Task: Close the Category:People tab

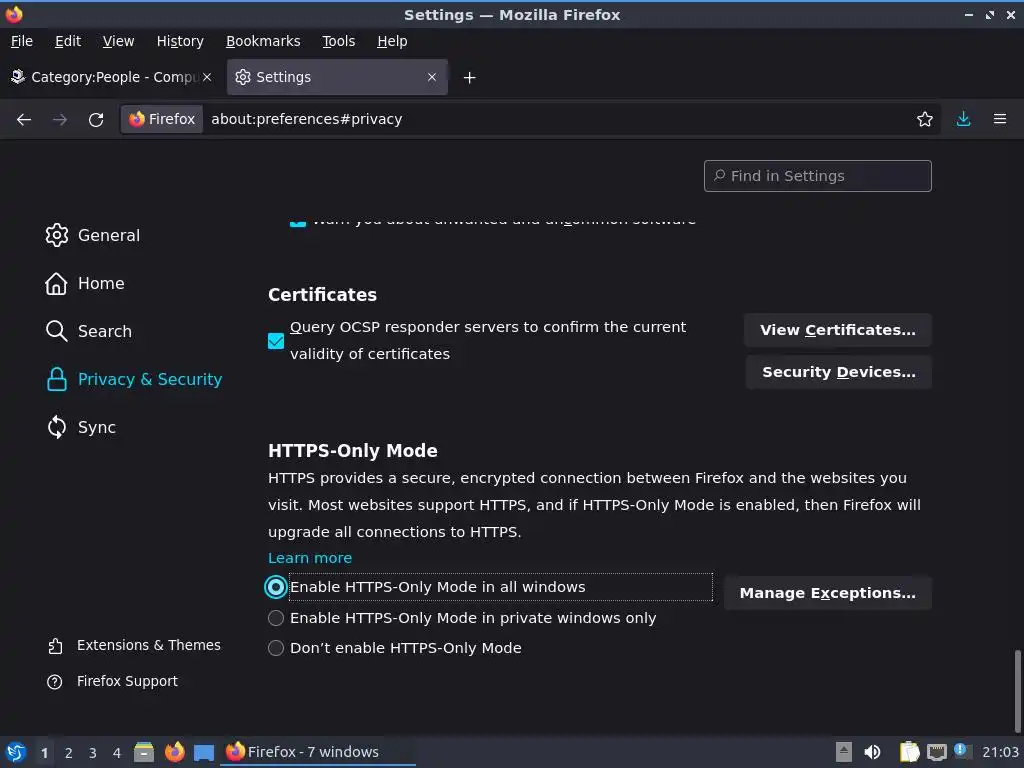Action: (x=207, y=77)
